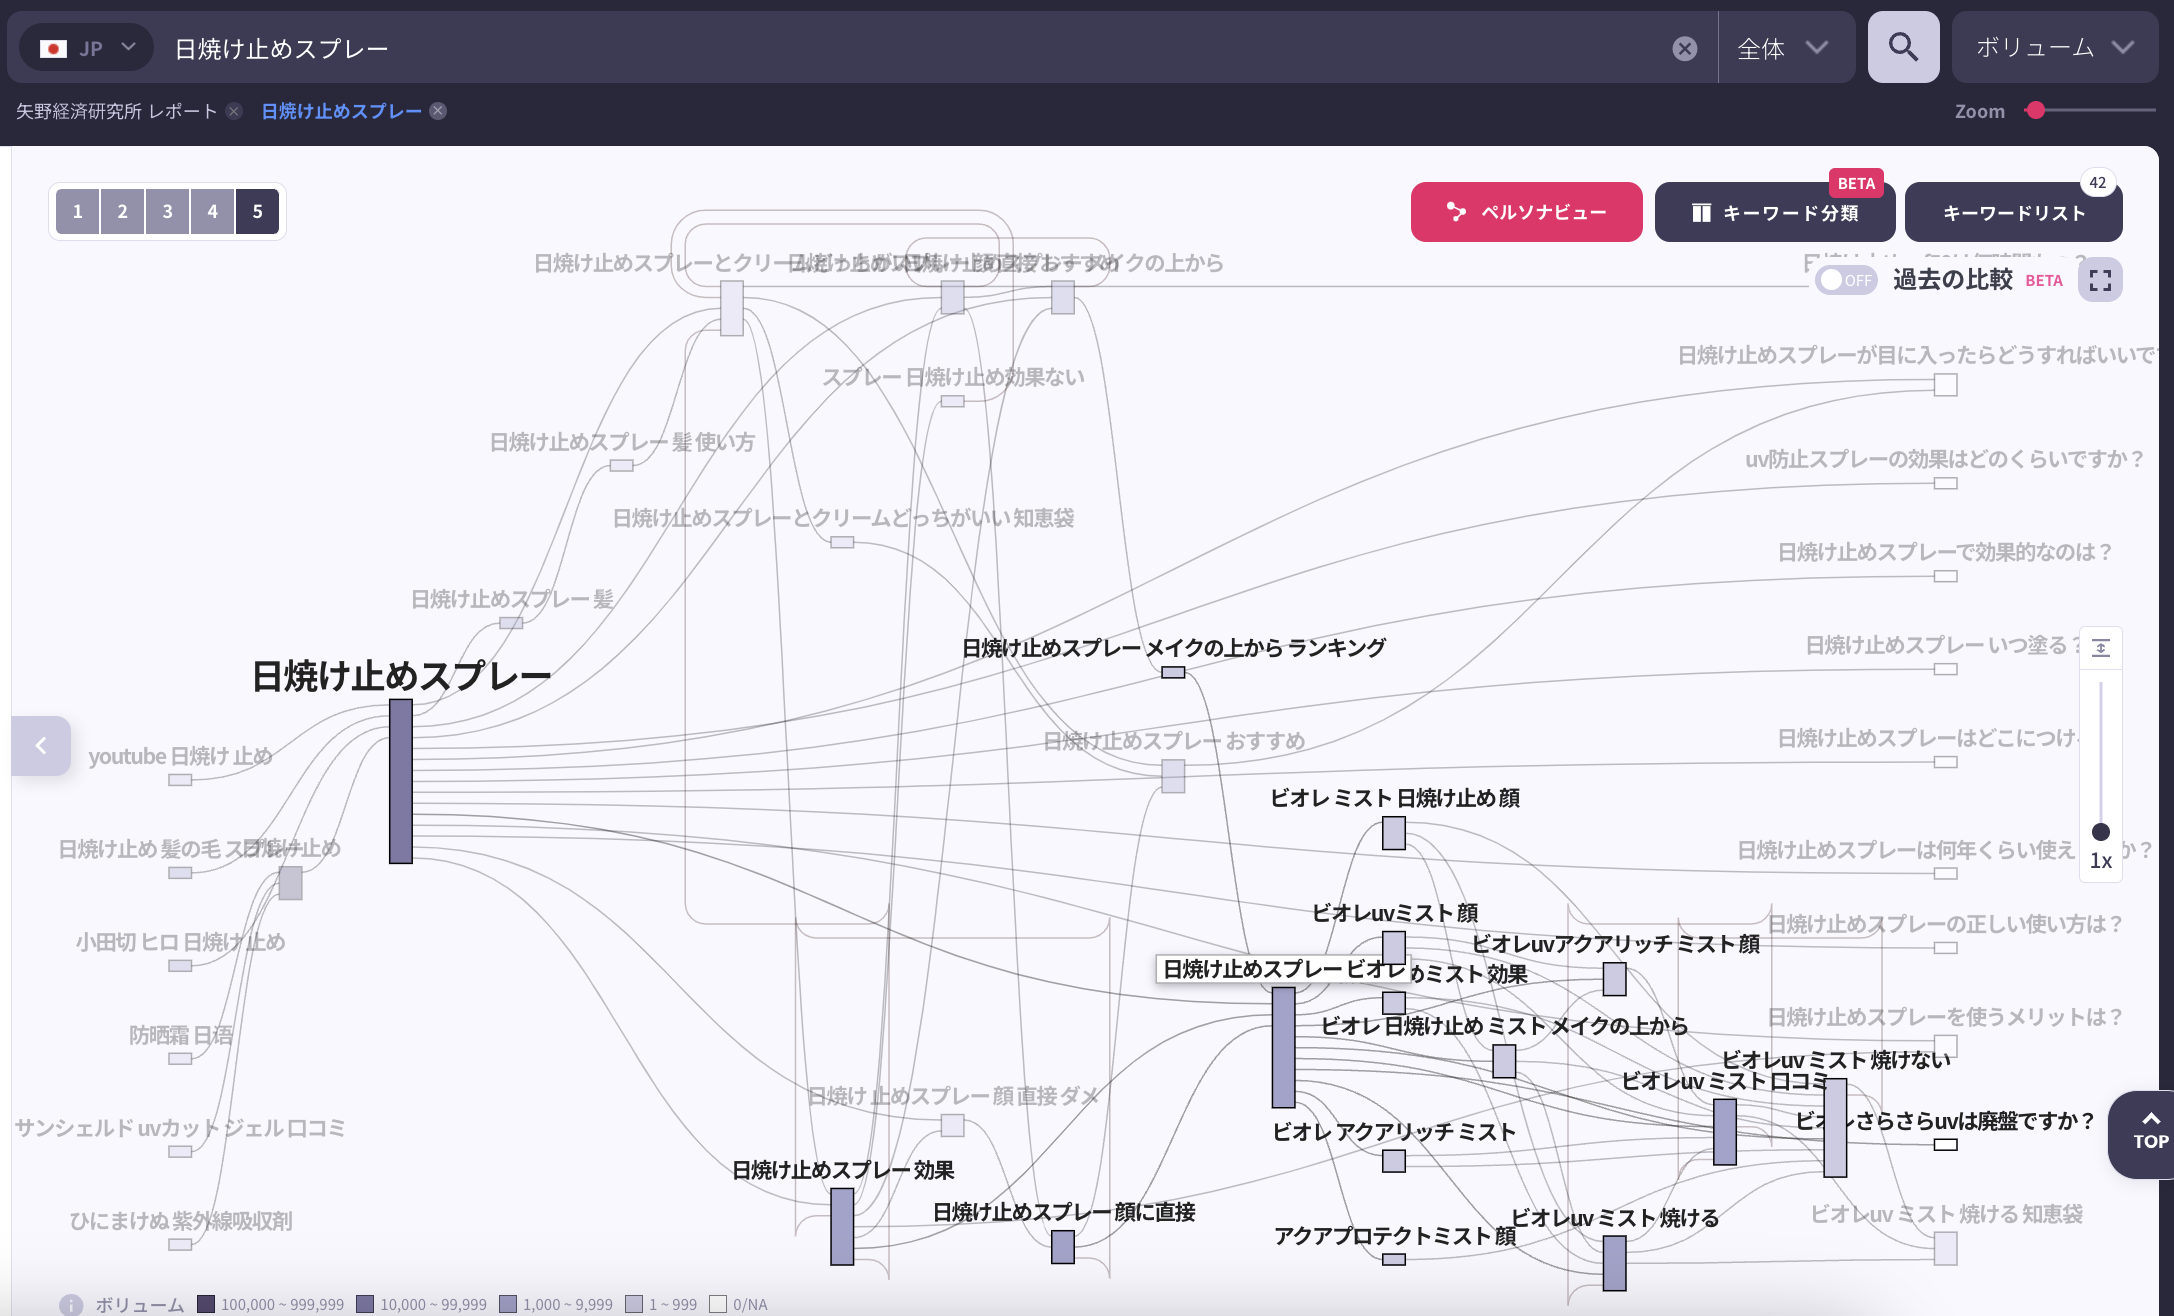Expand the JP language selector chevron
The width and height of the screenshot is (2174, 1316).
coord(129,47)
